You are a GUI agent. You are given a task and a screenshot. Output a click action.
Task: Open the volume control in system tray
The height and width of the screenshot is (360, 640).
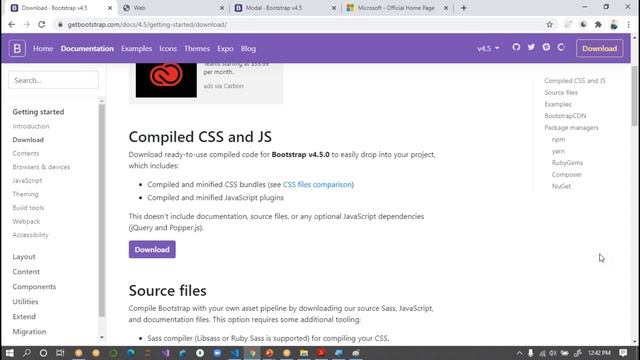(x=553, y=353)
